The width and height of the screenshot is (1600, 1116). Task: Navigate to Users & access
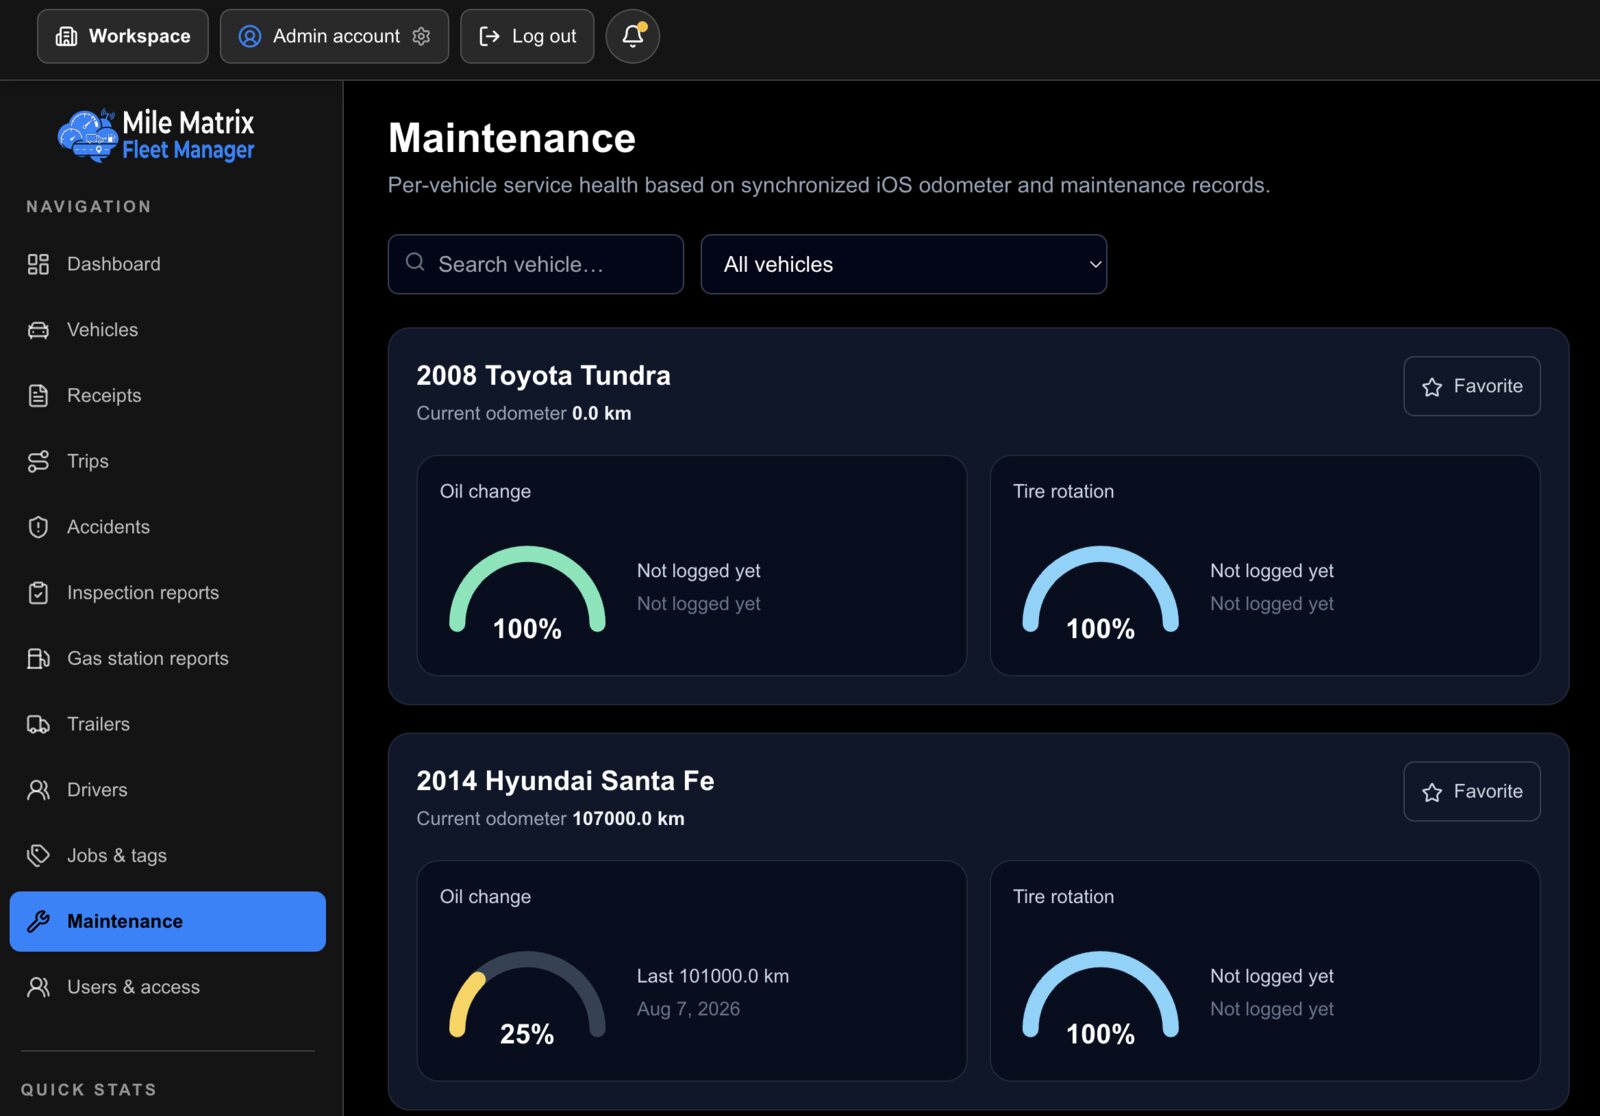tap(167, 987)
